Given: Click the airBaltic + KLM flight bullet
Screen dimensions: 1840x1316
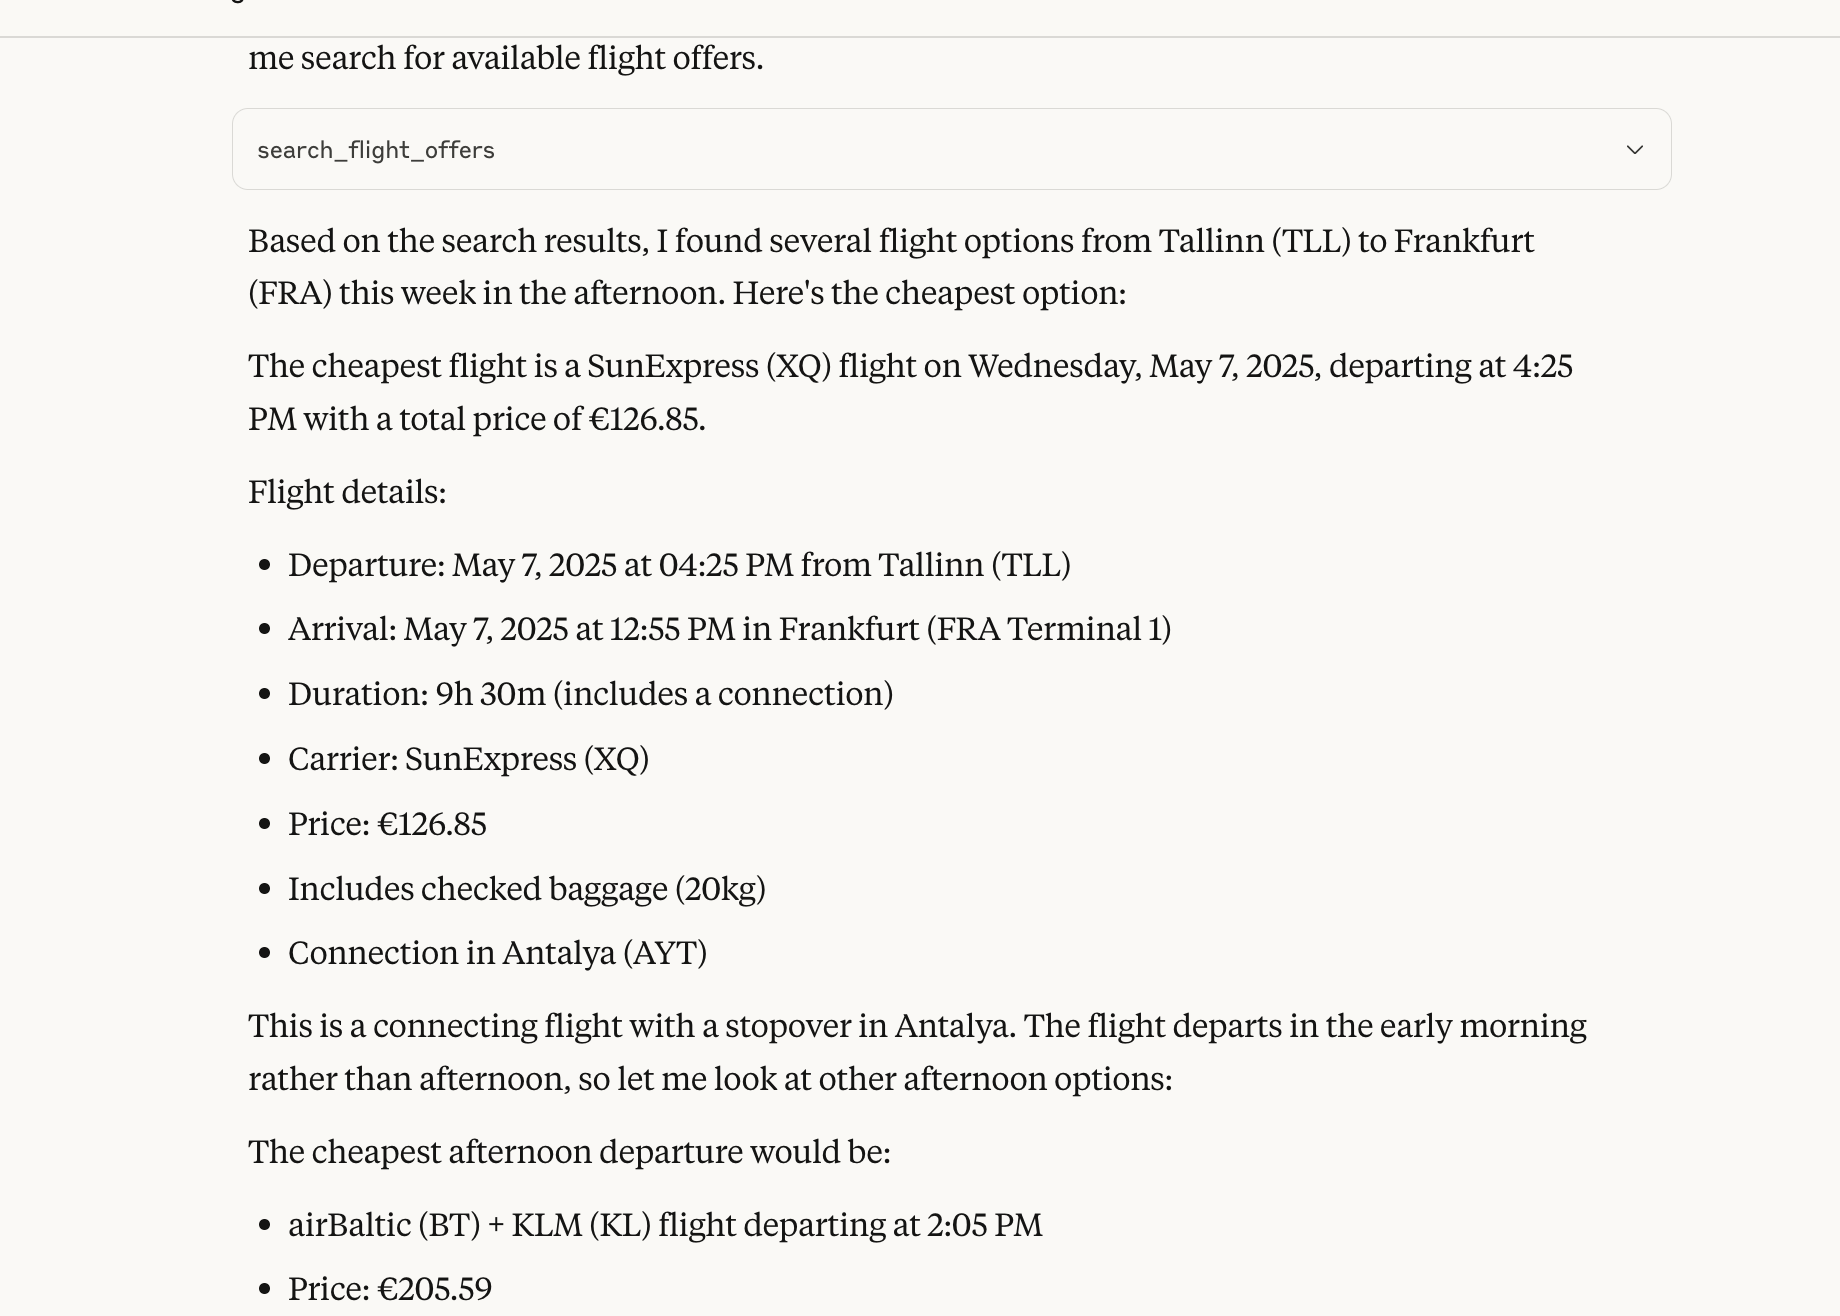Looking at the screenshot, I should (665, 1225).
